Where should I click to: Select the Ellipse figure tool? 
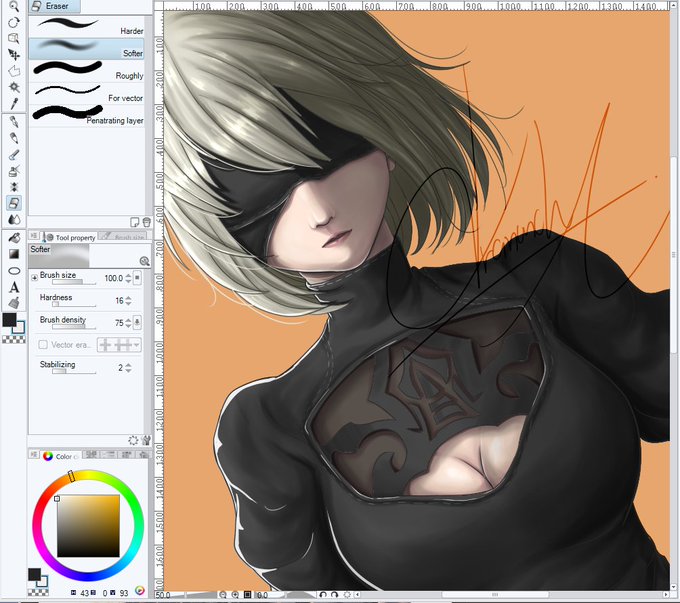pyautogui.click(x=14, y=271)
